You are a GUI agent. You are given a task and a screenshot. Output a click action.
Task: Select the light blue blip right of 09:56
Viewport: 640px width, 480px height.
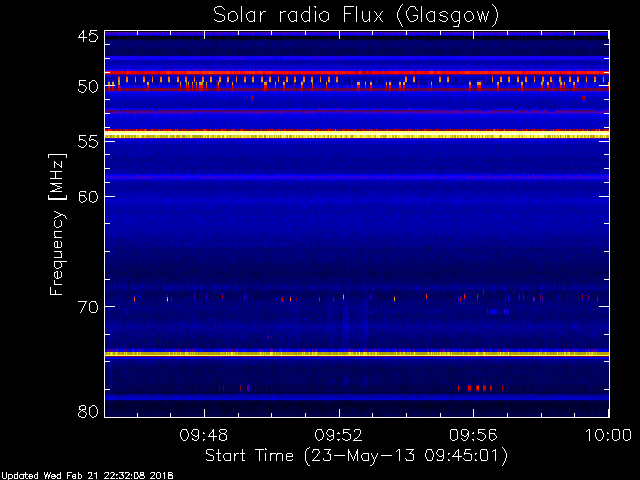[x=497, y=311]
